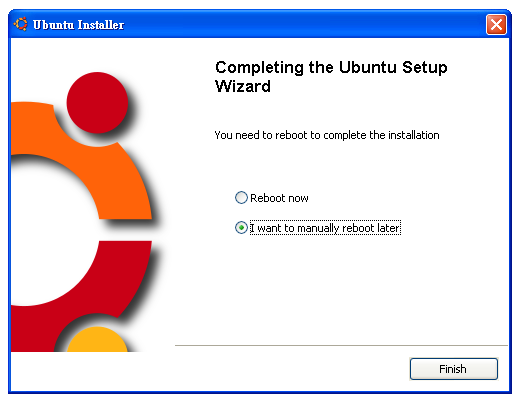Click the yellow circle in Ubuntu artwork

97,340
